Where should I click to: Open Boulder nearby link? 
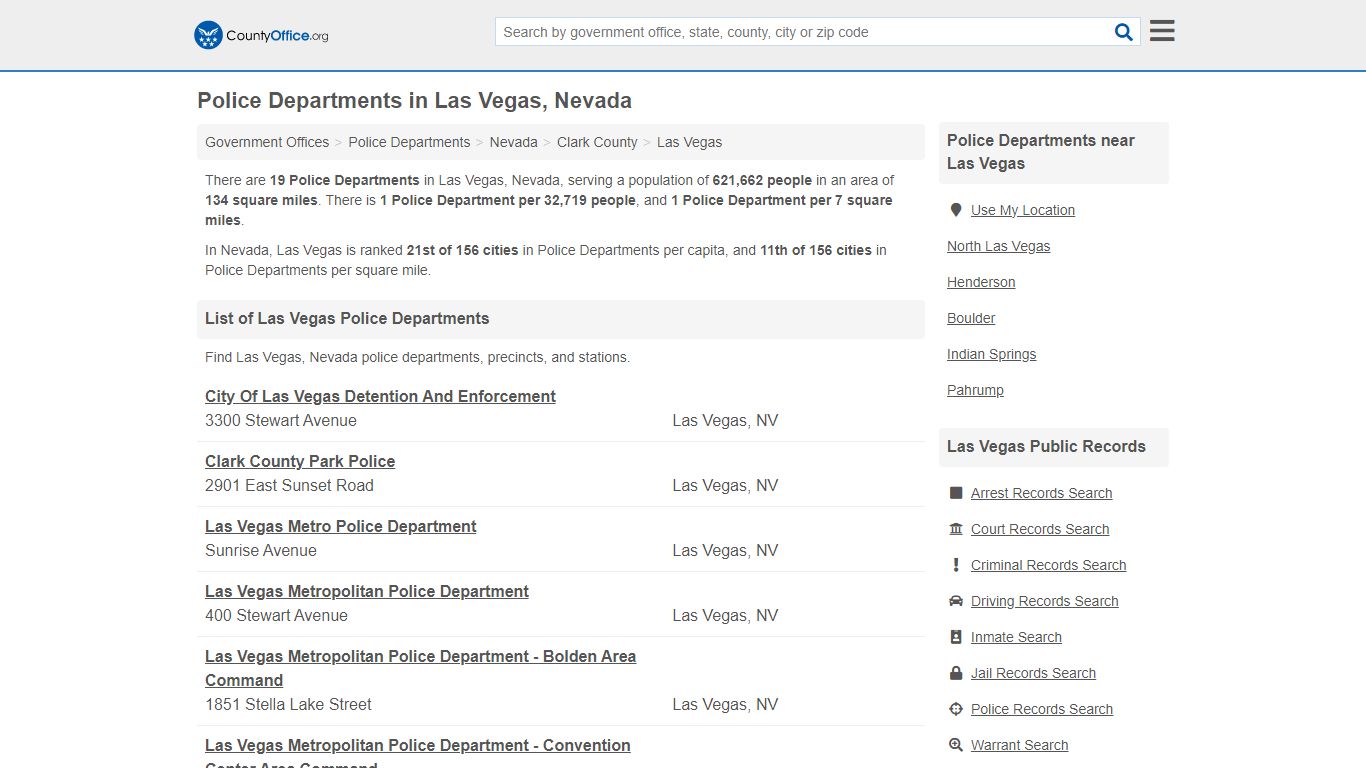[x=971, y=318]
